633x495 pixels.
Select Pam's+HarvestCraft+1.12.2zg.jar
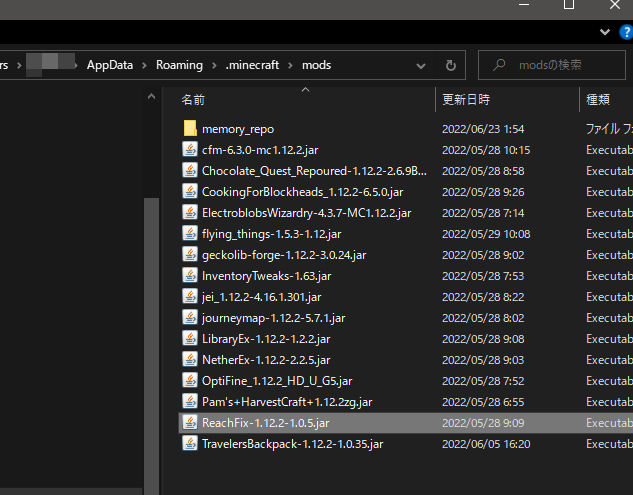click(287, 402)
